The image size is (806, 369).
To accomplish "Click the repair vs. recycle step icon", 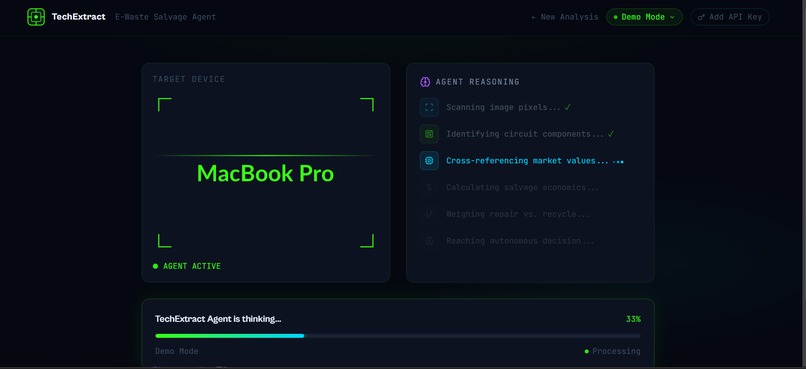I will tap(429, 214).
